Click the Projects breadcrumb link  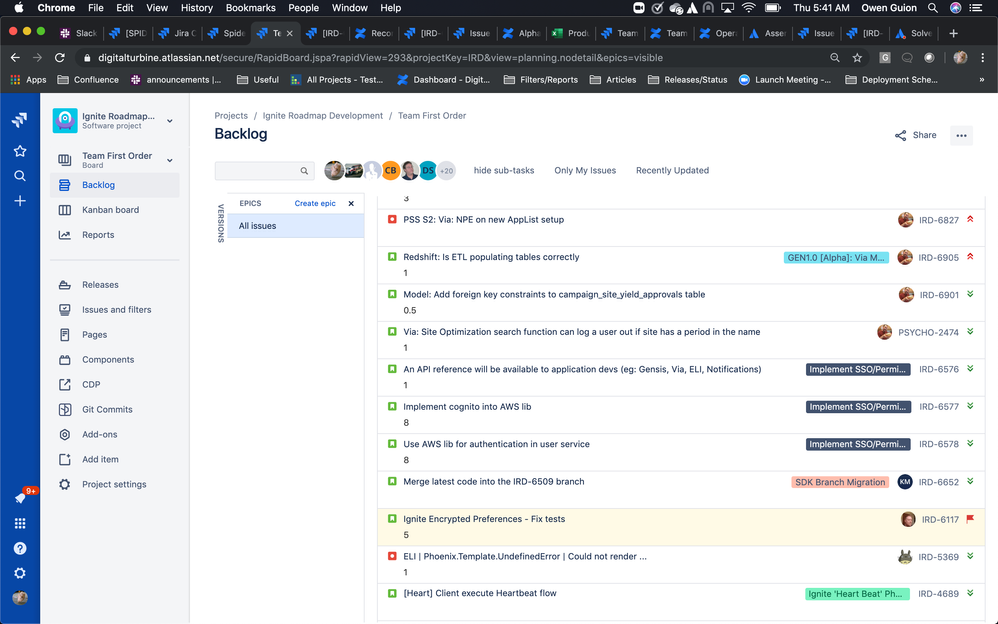pos(231,116)
